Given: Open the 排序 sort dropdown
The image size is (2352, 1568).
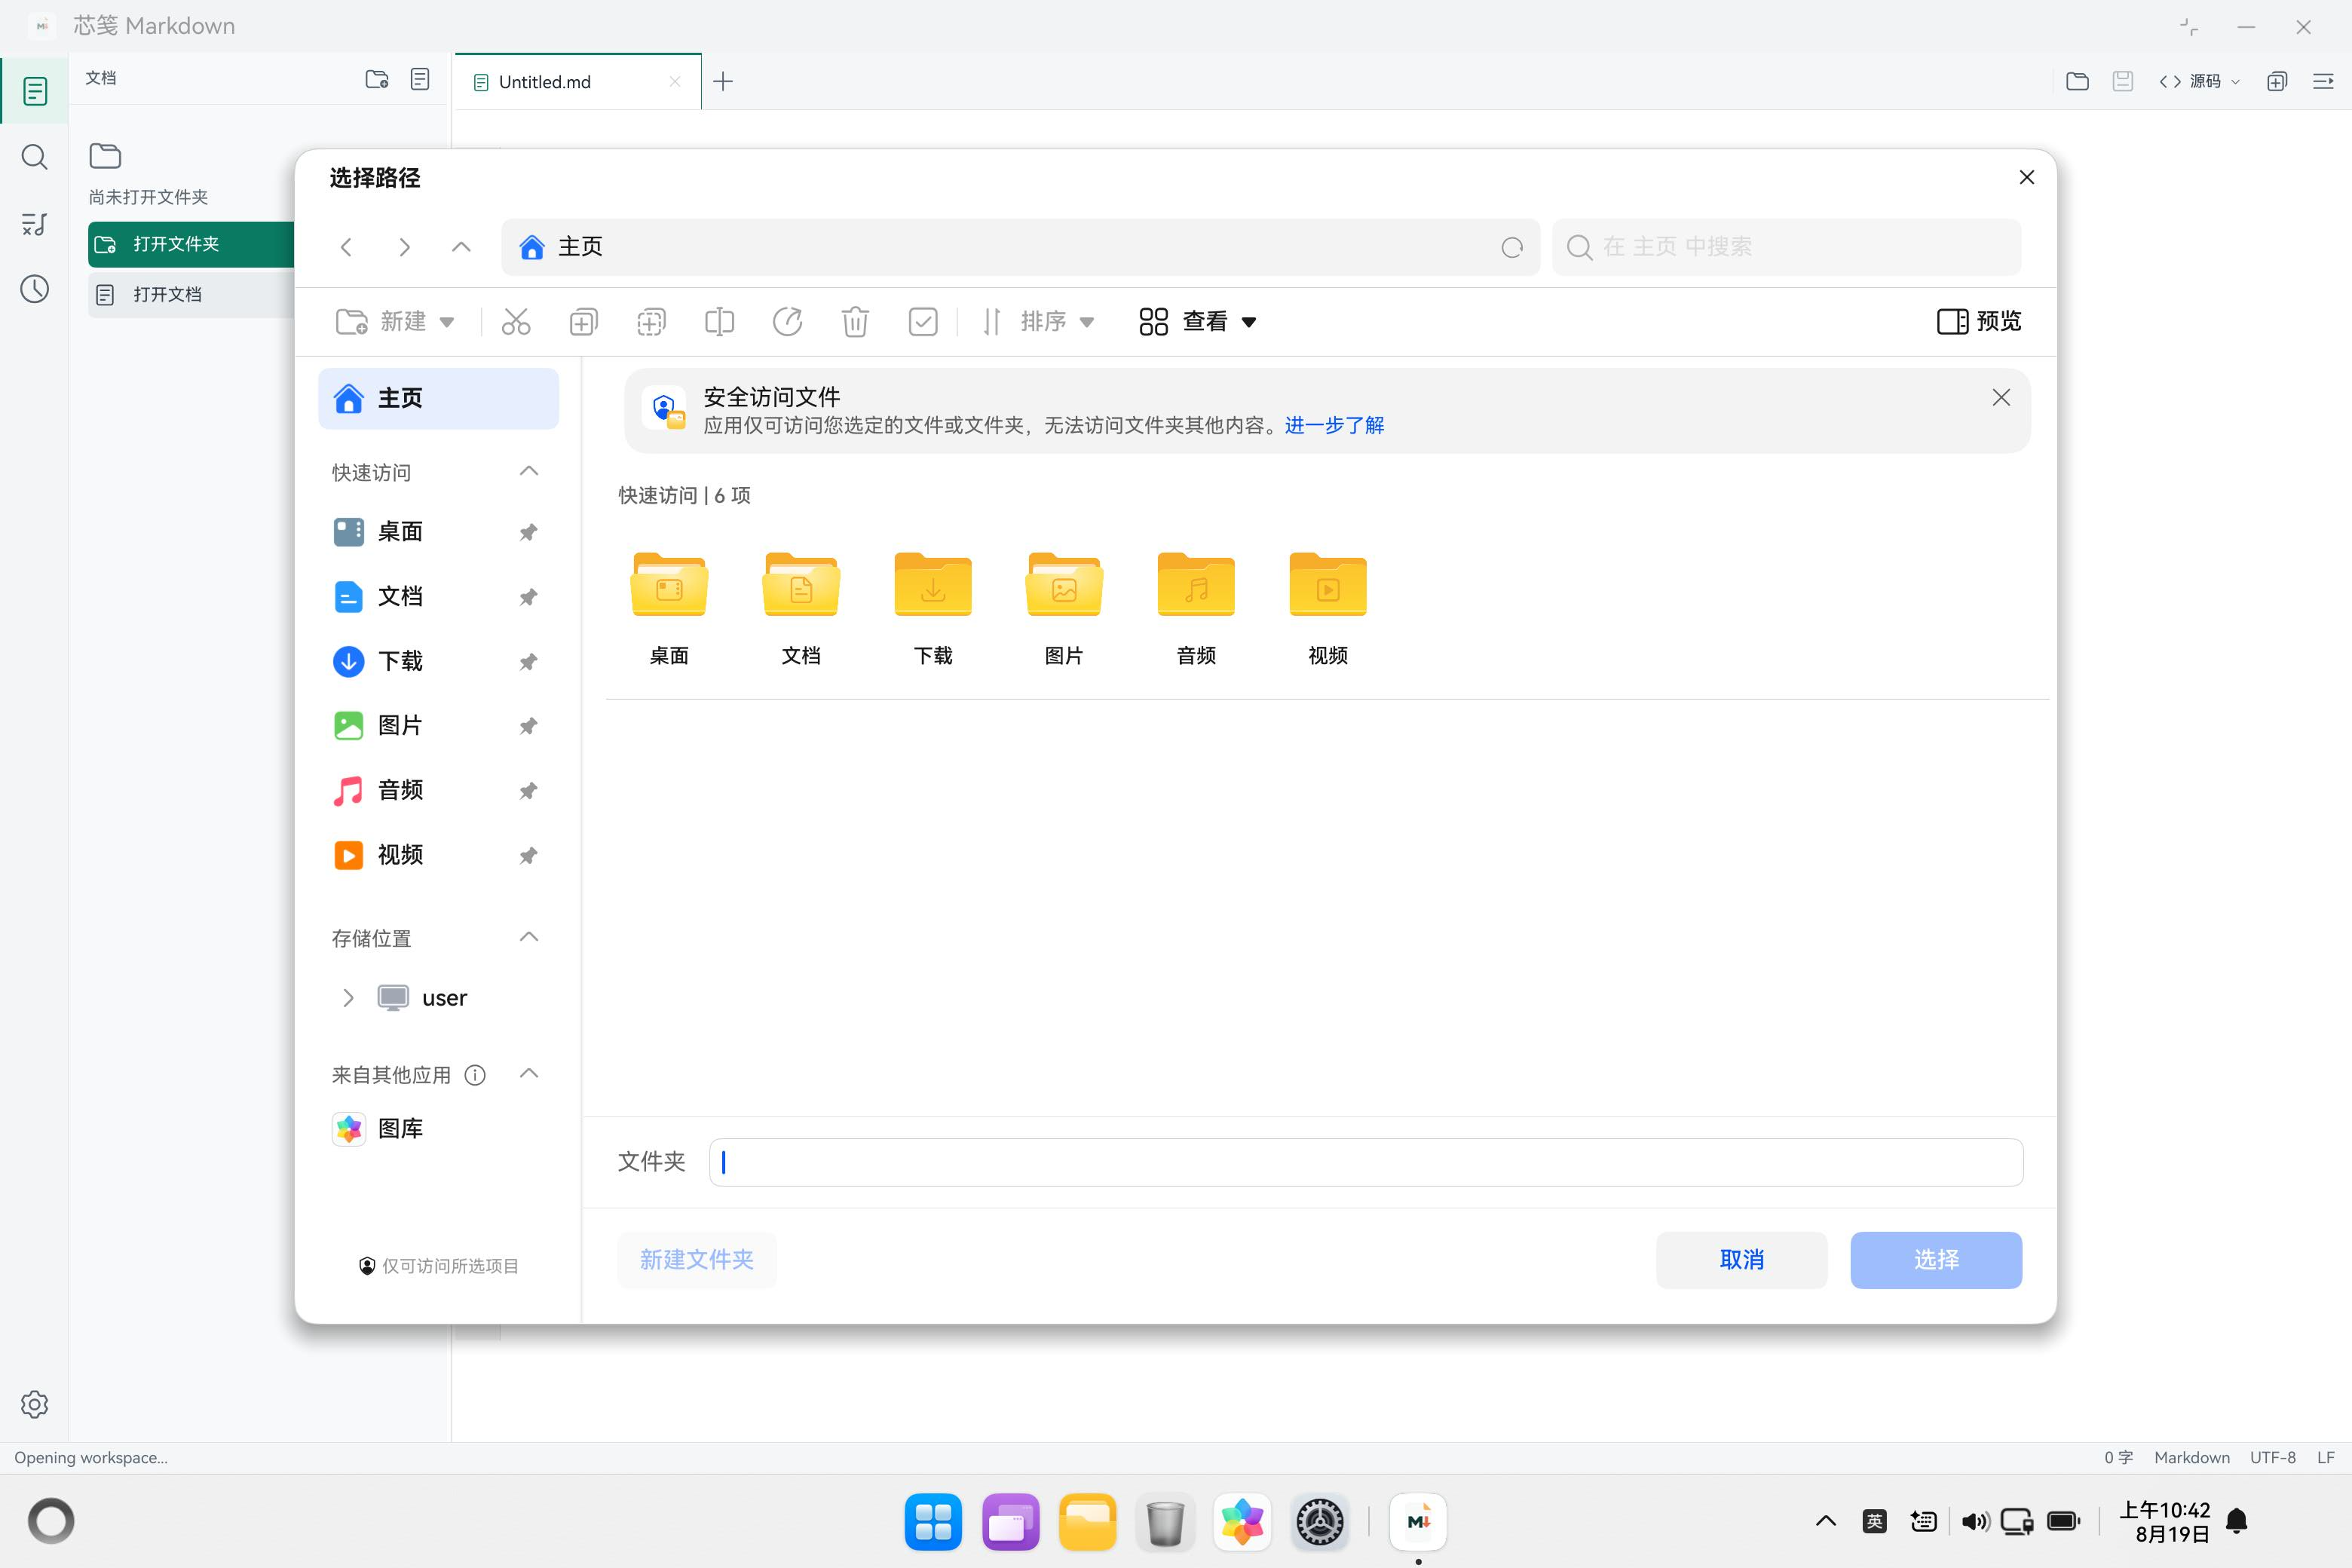Looking at the screenshot, I should (1038, 321).
